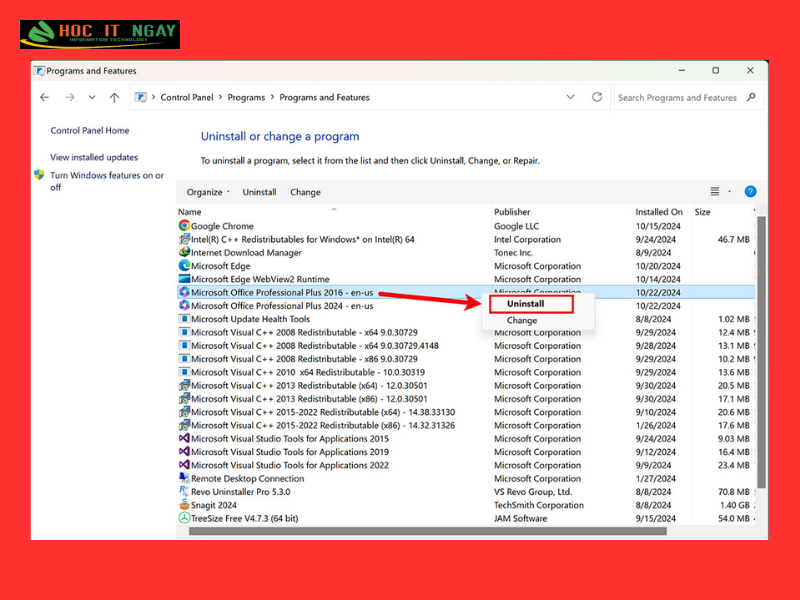The width and height of the screenshot is (800, 600).
Task: Click the 1.40 GB size value
Action: pyautogui.click(x=735, y=505)
